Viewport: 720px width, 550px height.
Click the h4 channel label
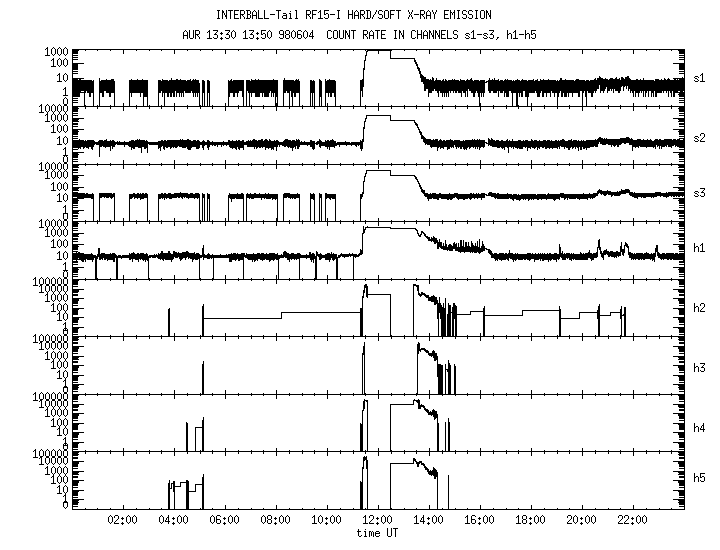699,421
